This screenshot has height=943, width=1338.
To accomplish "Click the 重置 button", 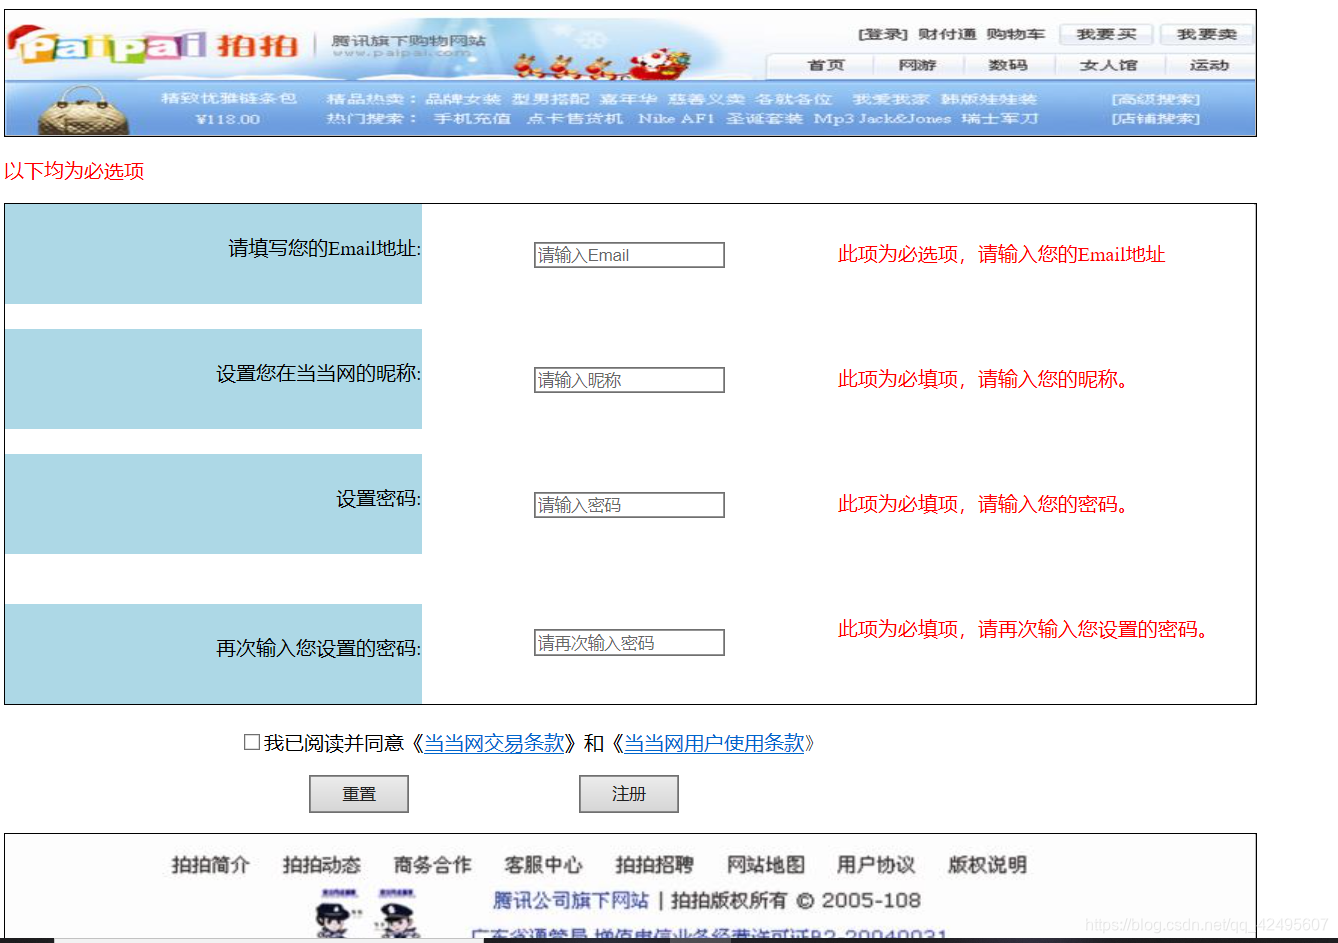I will 358,793.
